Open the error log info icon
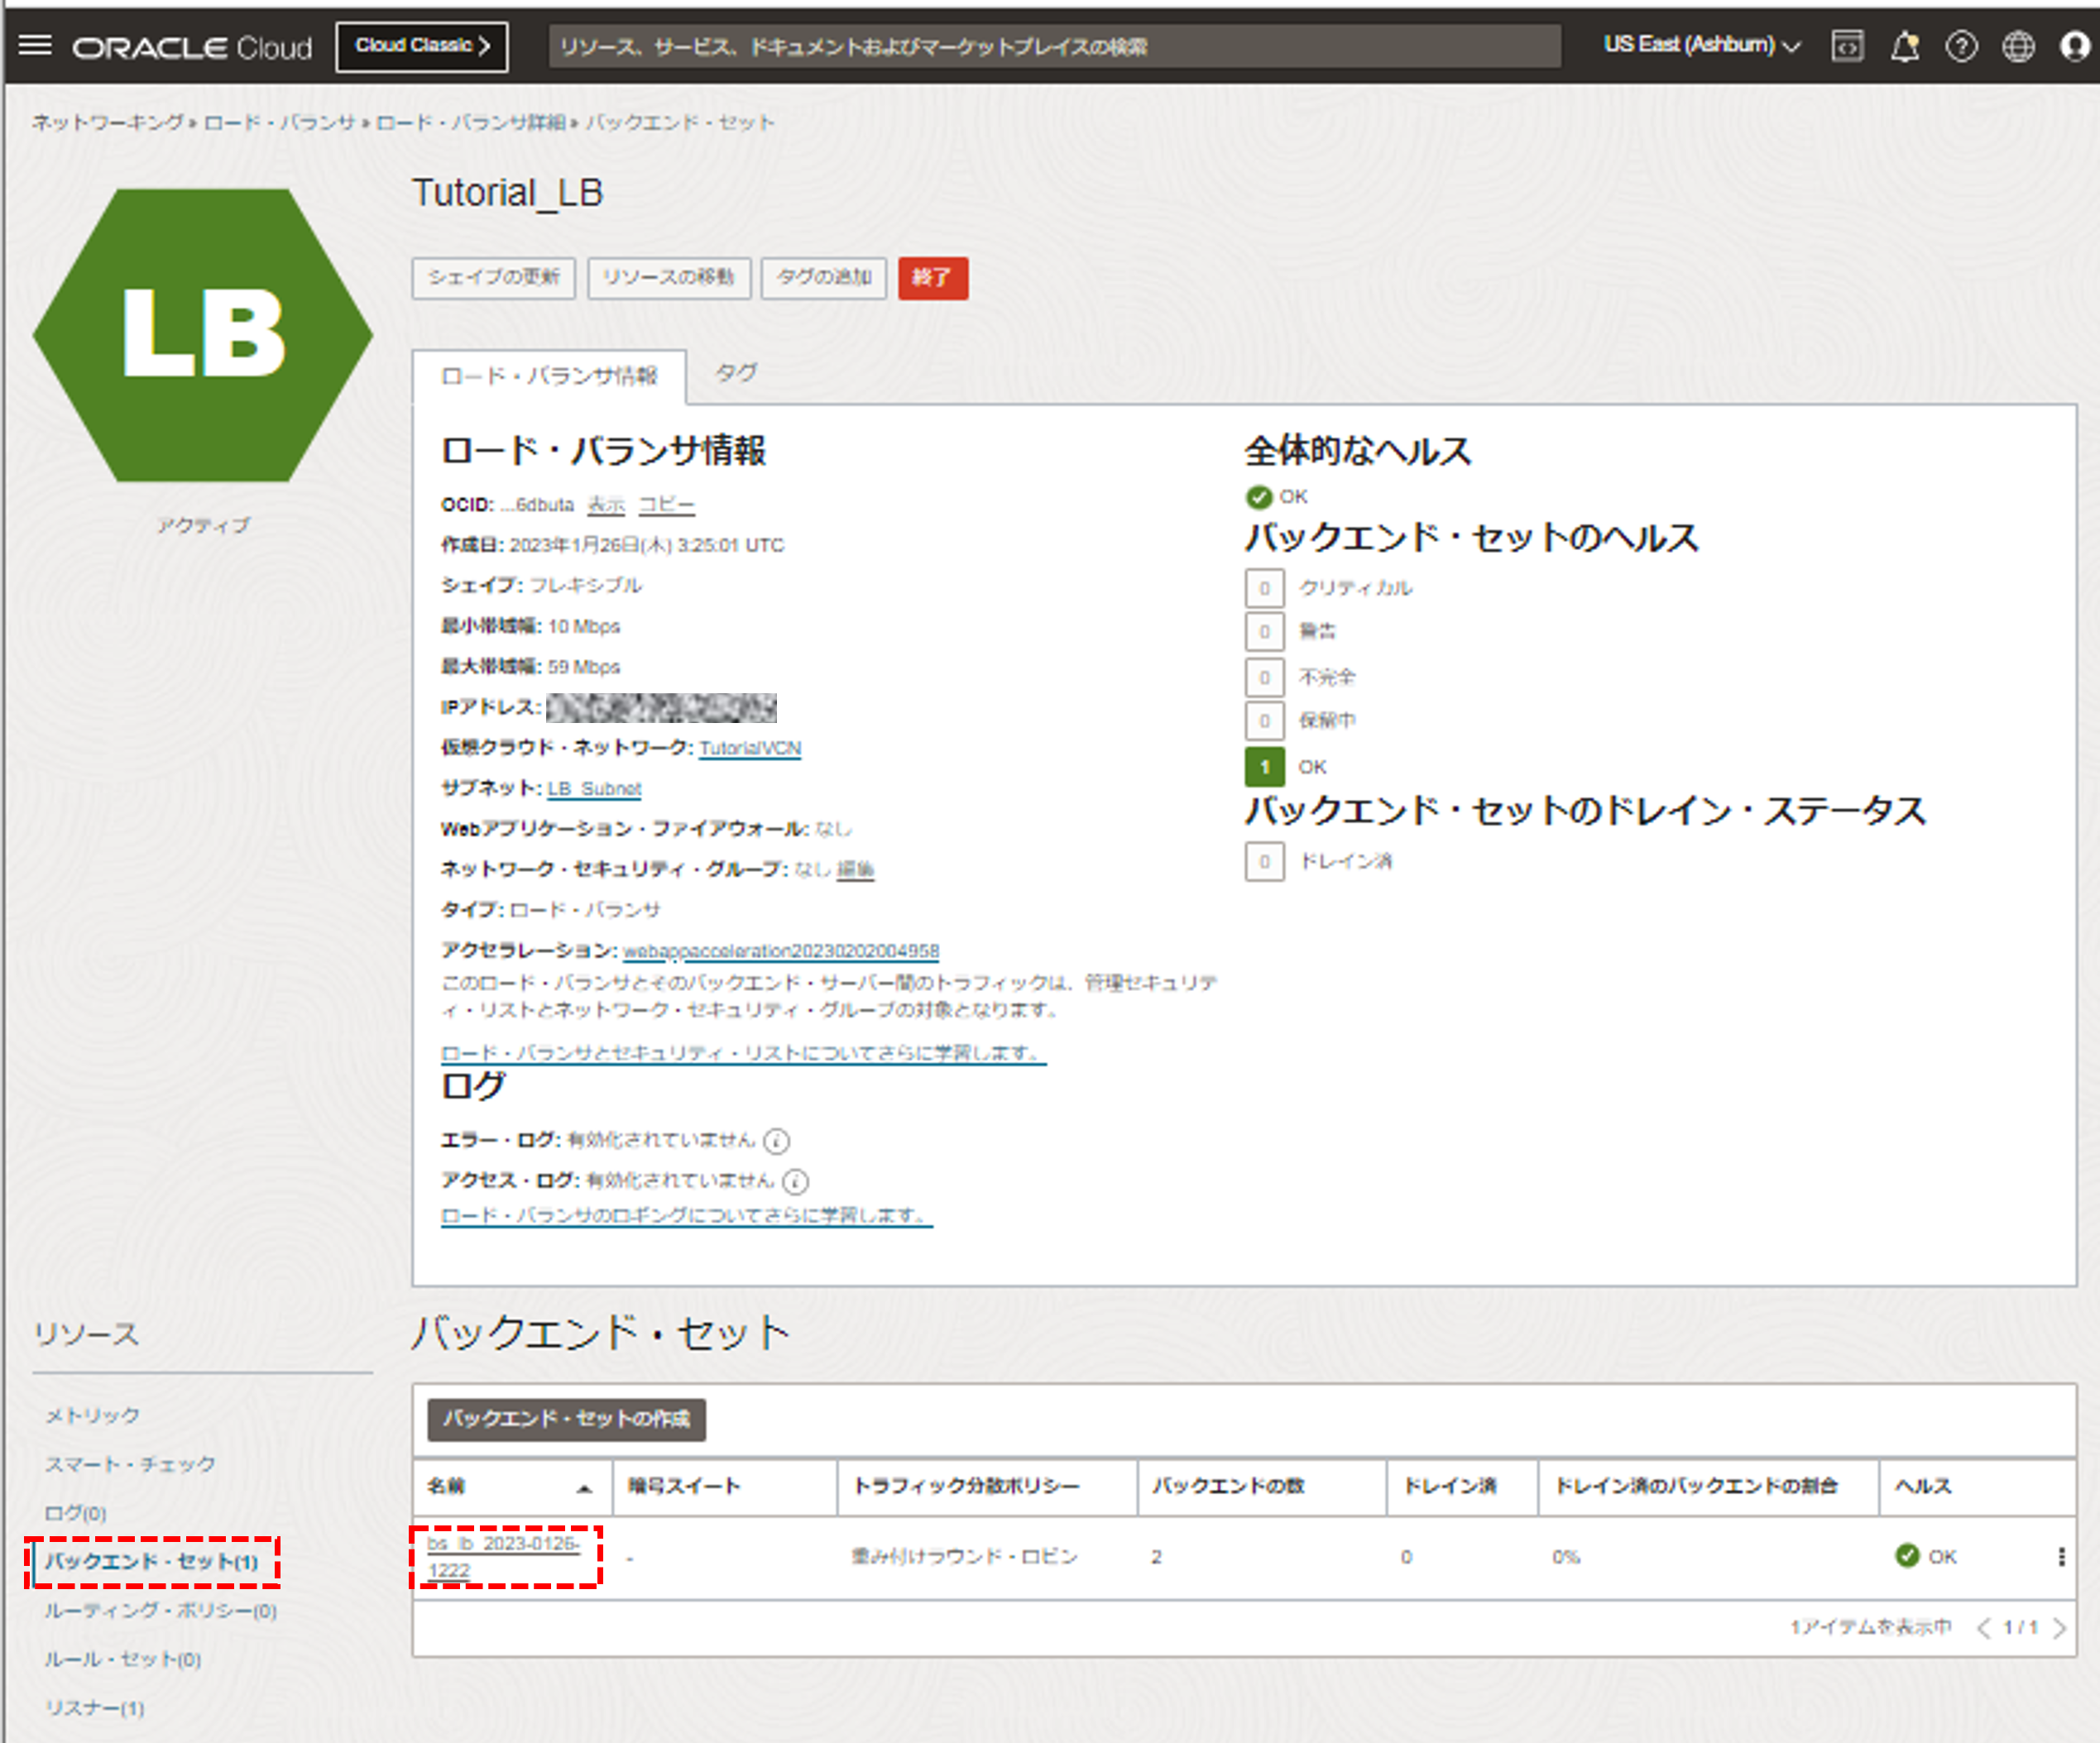Viewport: 2100px width, 1743px height. tap(776, 1141)
